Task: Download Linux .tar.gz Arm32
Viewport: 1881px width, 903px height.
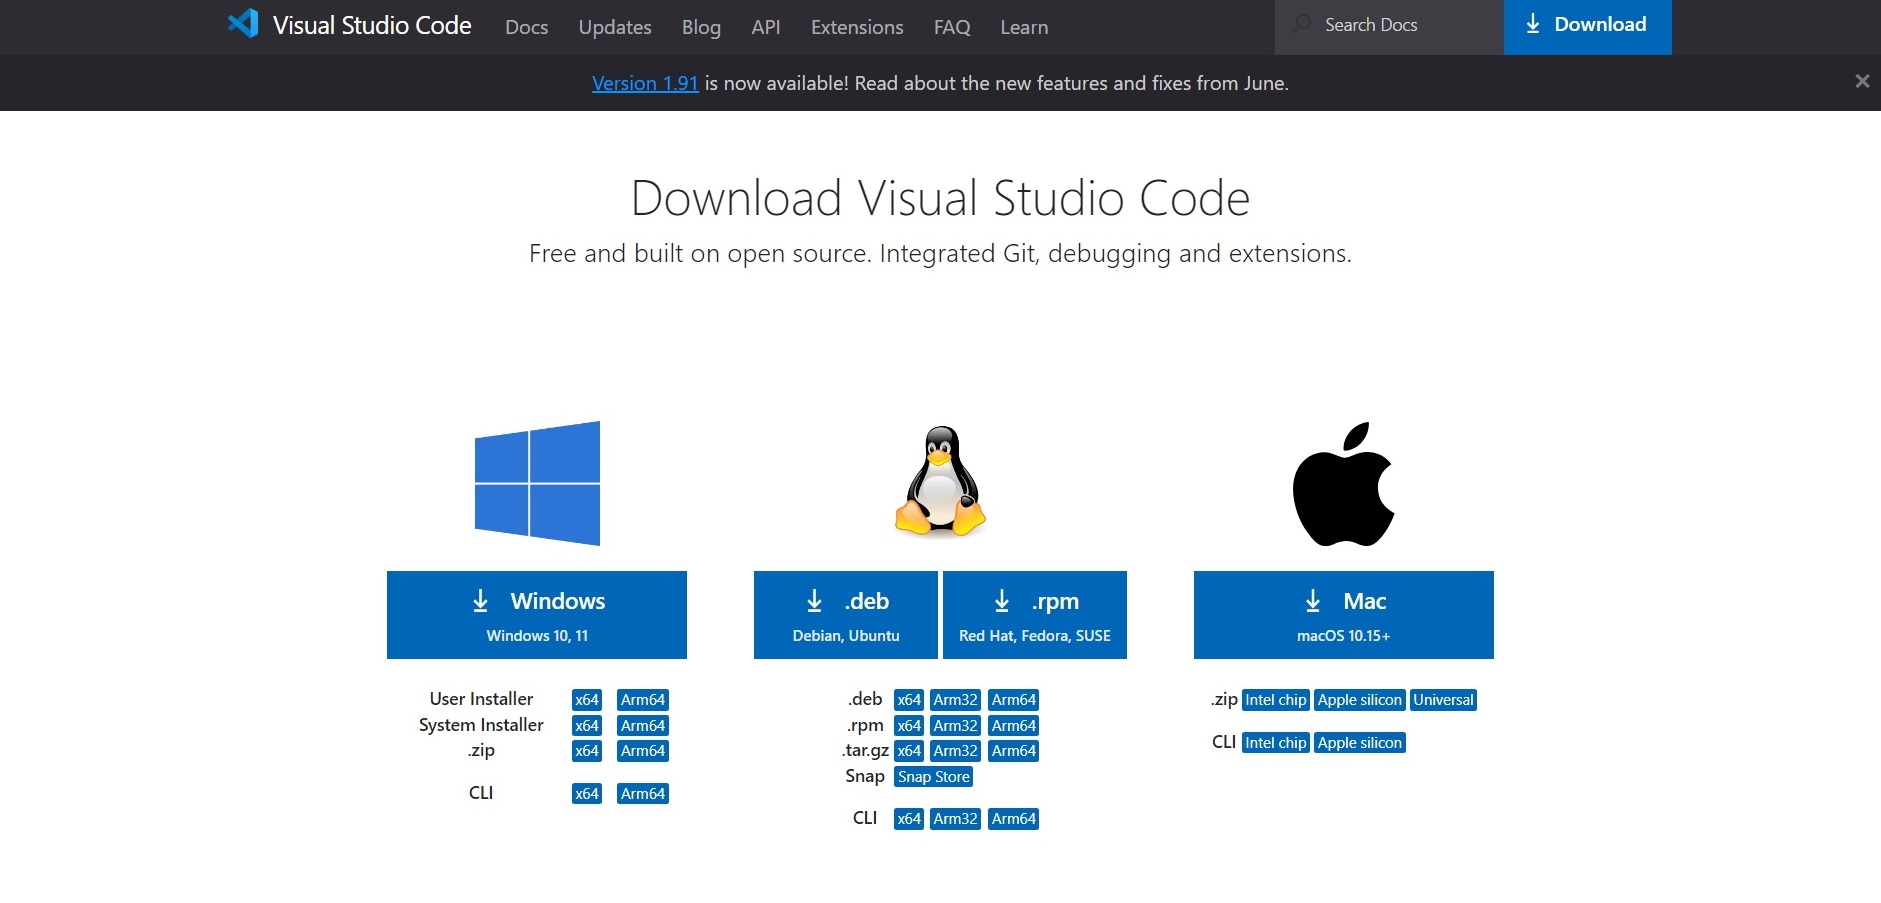Action: (955, 751)
